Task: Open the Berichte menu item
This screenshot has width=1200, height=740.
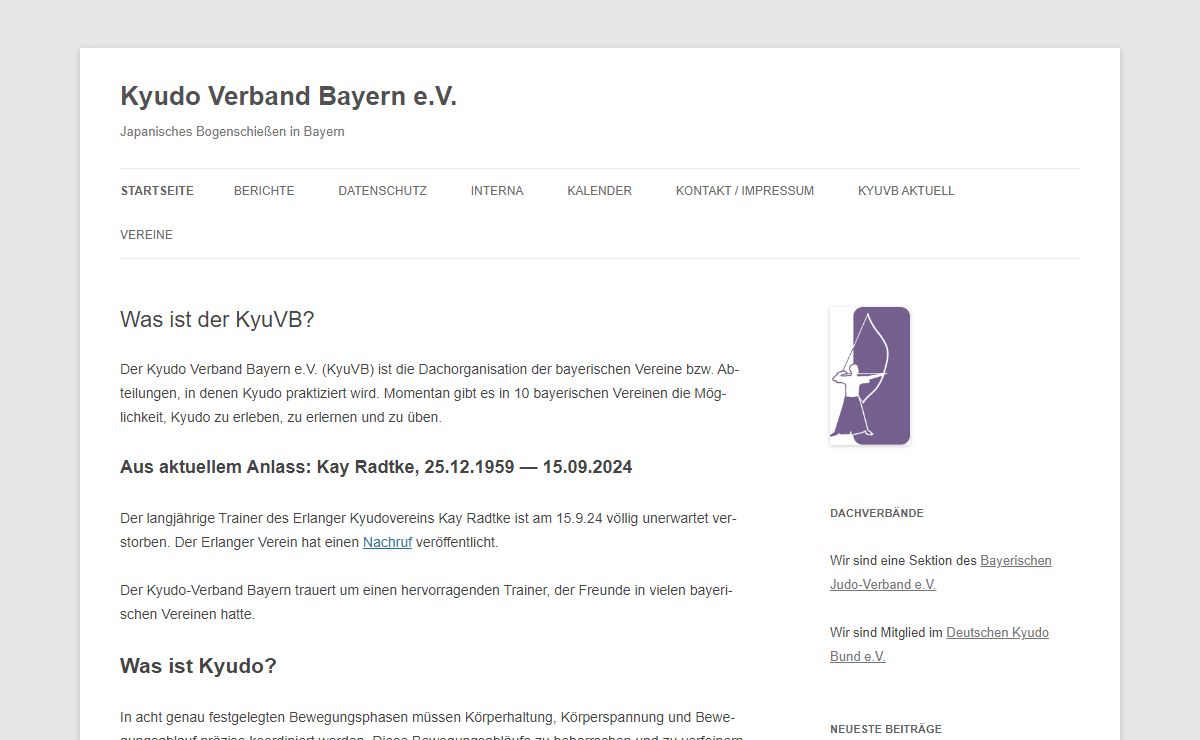Action: pyautogui.click(x=264, y=191)
